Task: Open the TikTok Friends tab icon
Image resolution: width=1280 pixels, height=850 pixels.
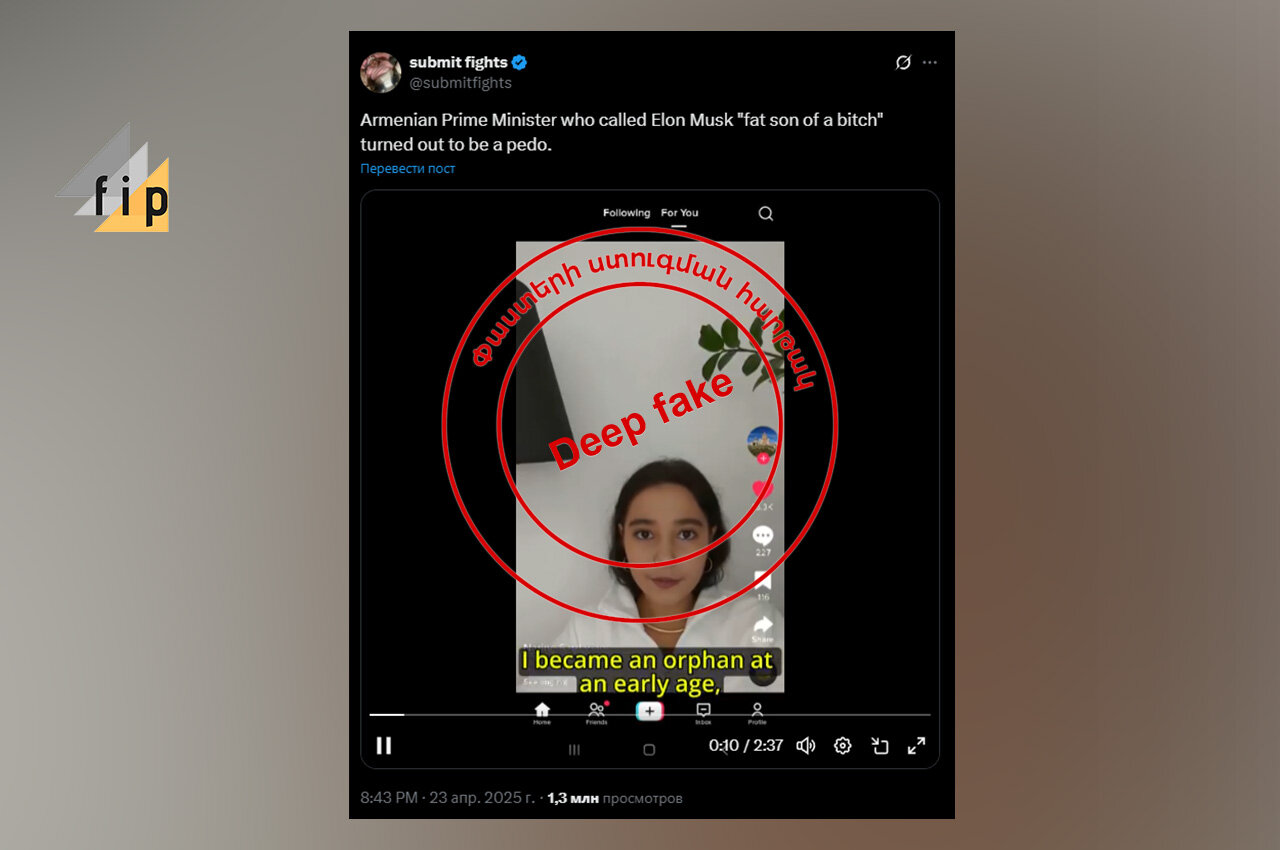Action: [596, 710]
